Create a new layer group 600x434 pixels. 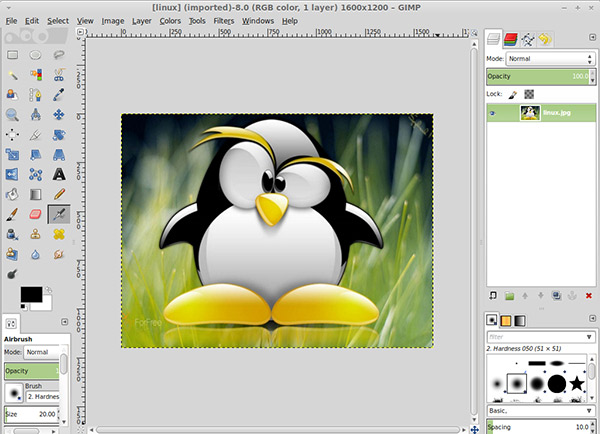pyautogui.click(x=509, y=296)
